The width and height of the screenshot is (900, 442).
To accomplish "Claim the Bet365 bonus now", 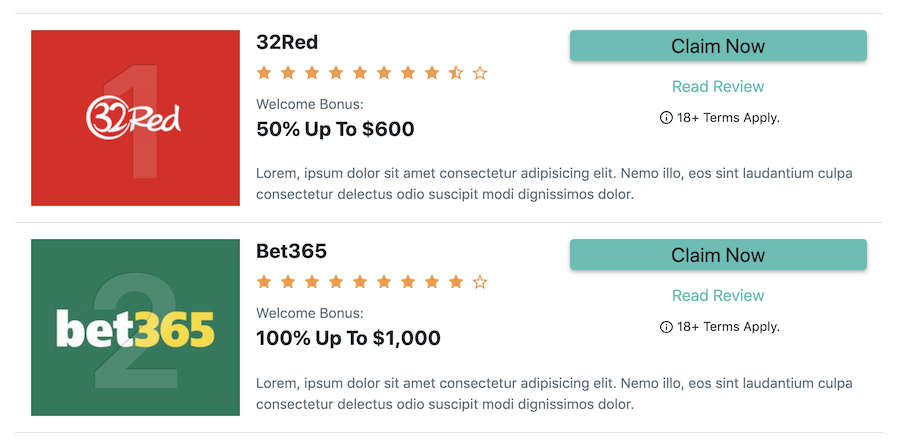I will pos(718,255).
